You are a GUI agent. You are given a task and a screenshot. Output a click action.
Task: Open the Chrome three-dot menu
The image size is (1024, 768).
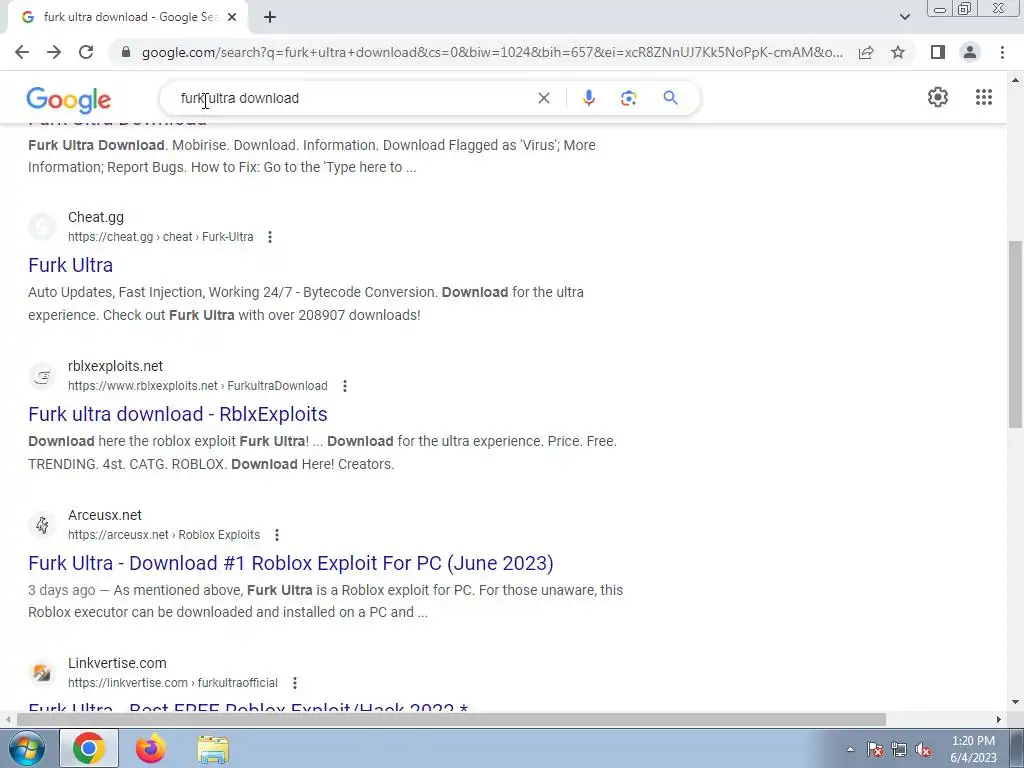tap(1002, 52)
